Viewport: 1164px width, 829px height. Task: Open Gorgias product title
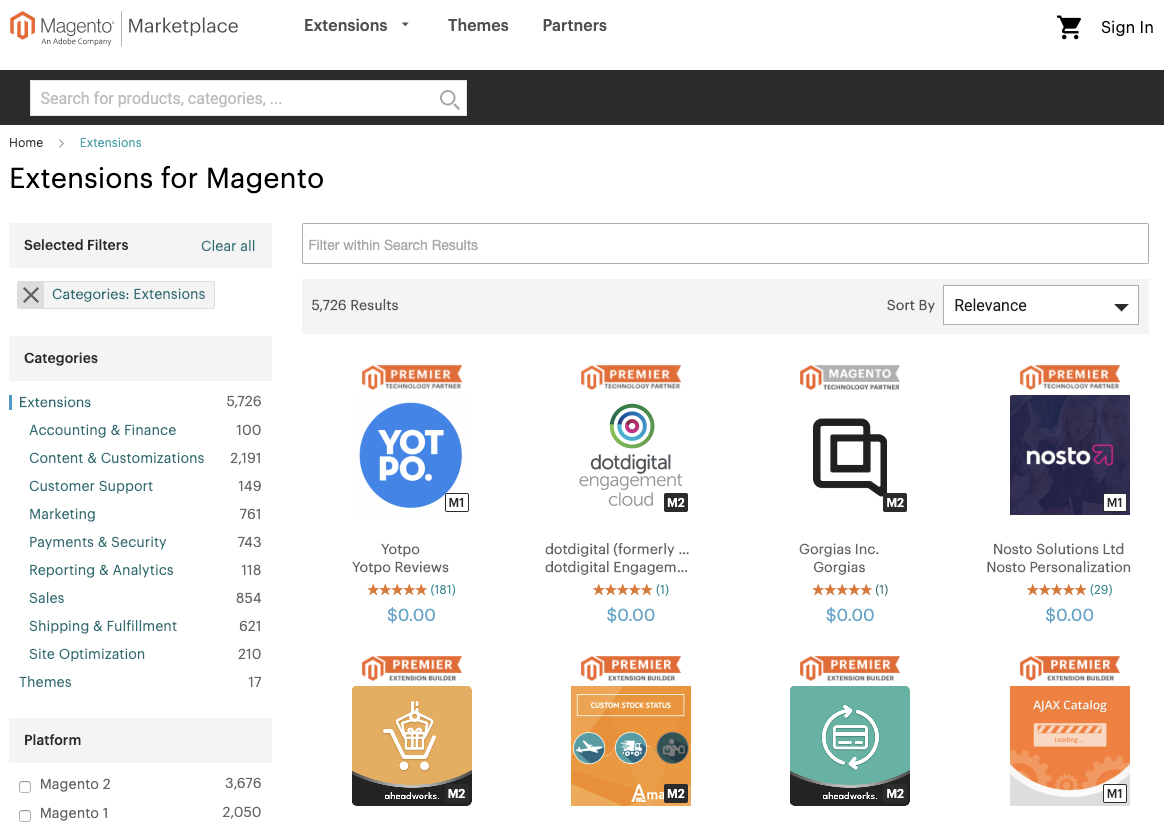(839, 567)
